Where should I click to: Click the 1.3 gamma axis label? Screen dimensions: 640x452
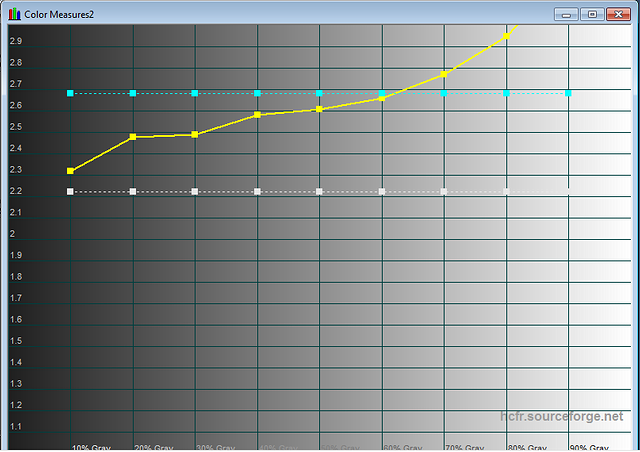16,384
